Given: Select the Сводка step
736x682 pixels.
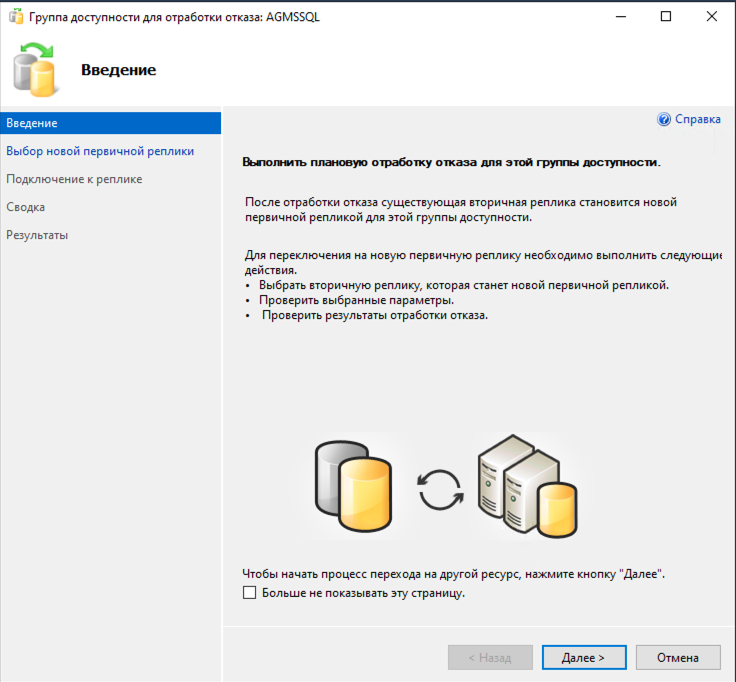Looking at the screenshot, I should [x=25, y=207].
